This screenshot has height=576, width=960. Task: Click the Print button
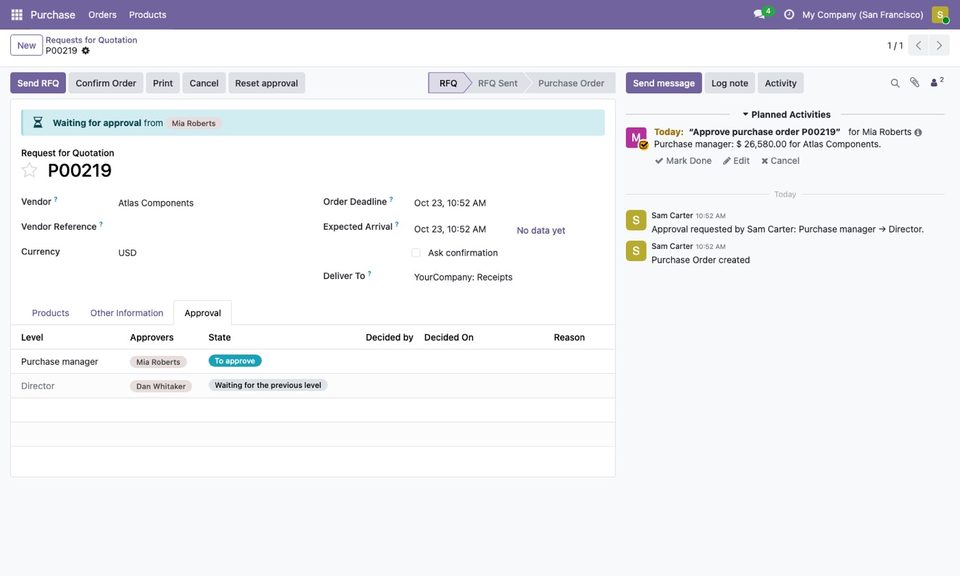pyautogui.click(x=163, y=83)
